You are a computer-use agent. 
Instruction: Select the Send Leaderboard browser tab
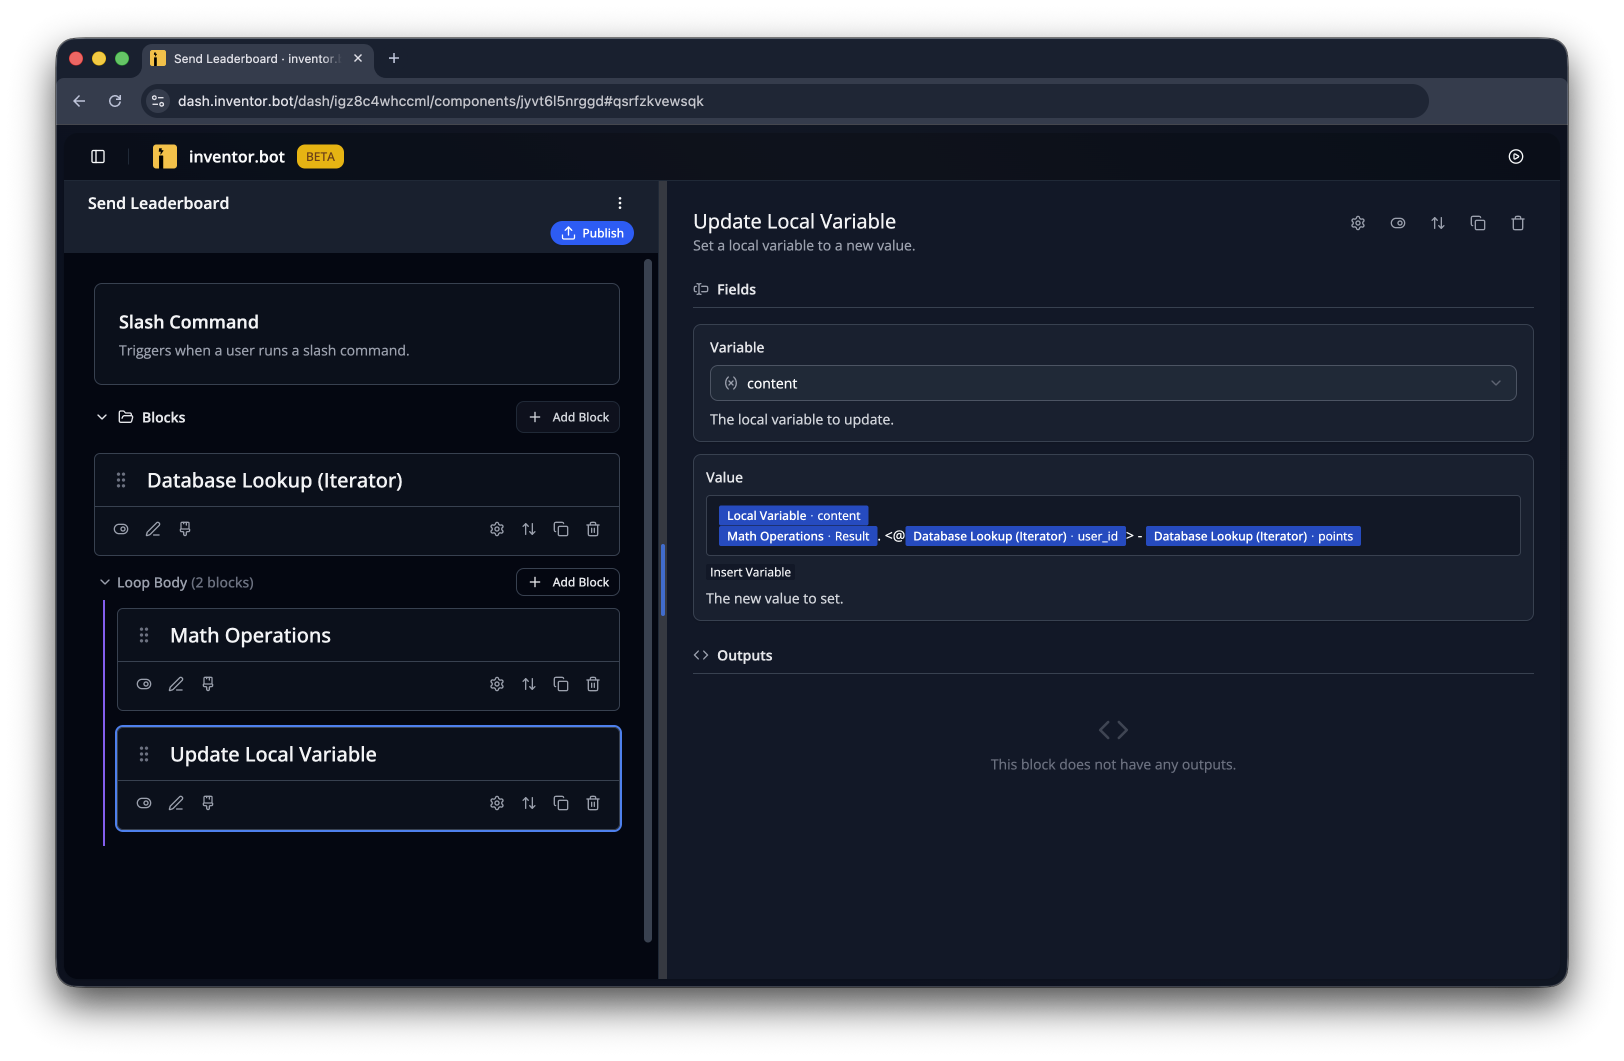pyautogui.click(x=258, y=59)
